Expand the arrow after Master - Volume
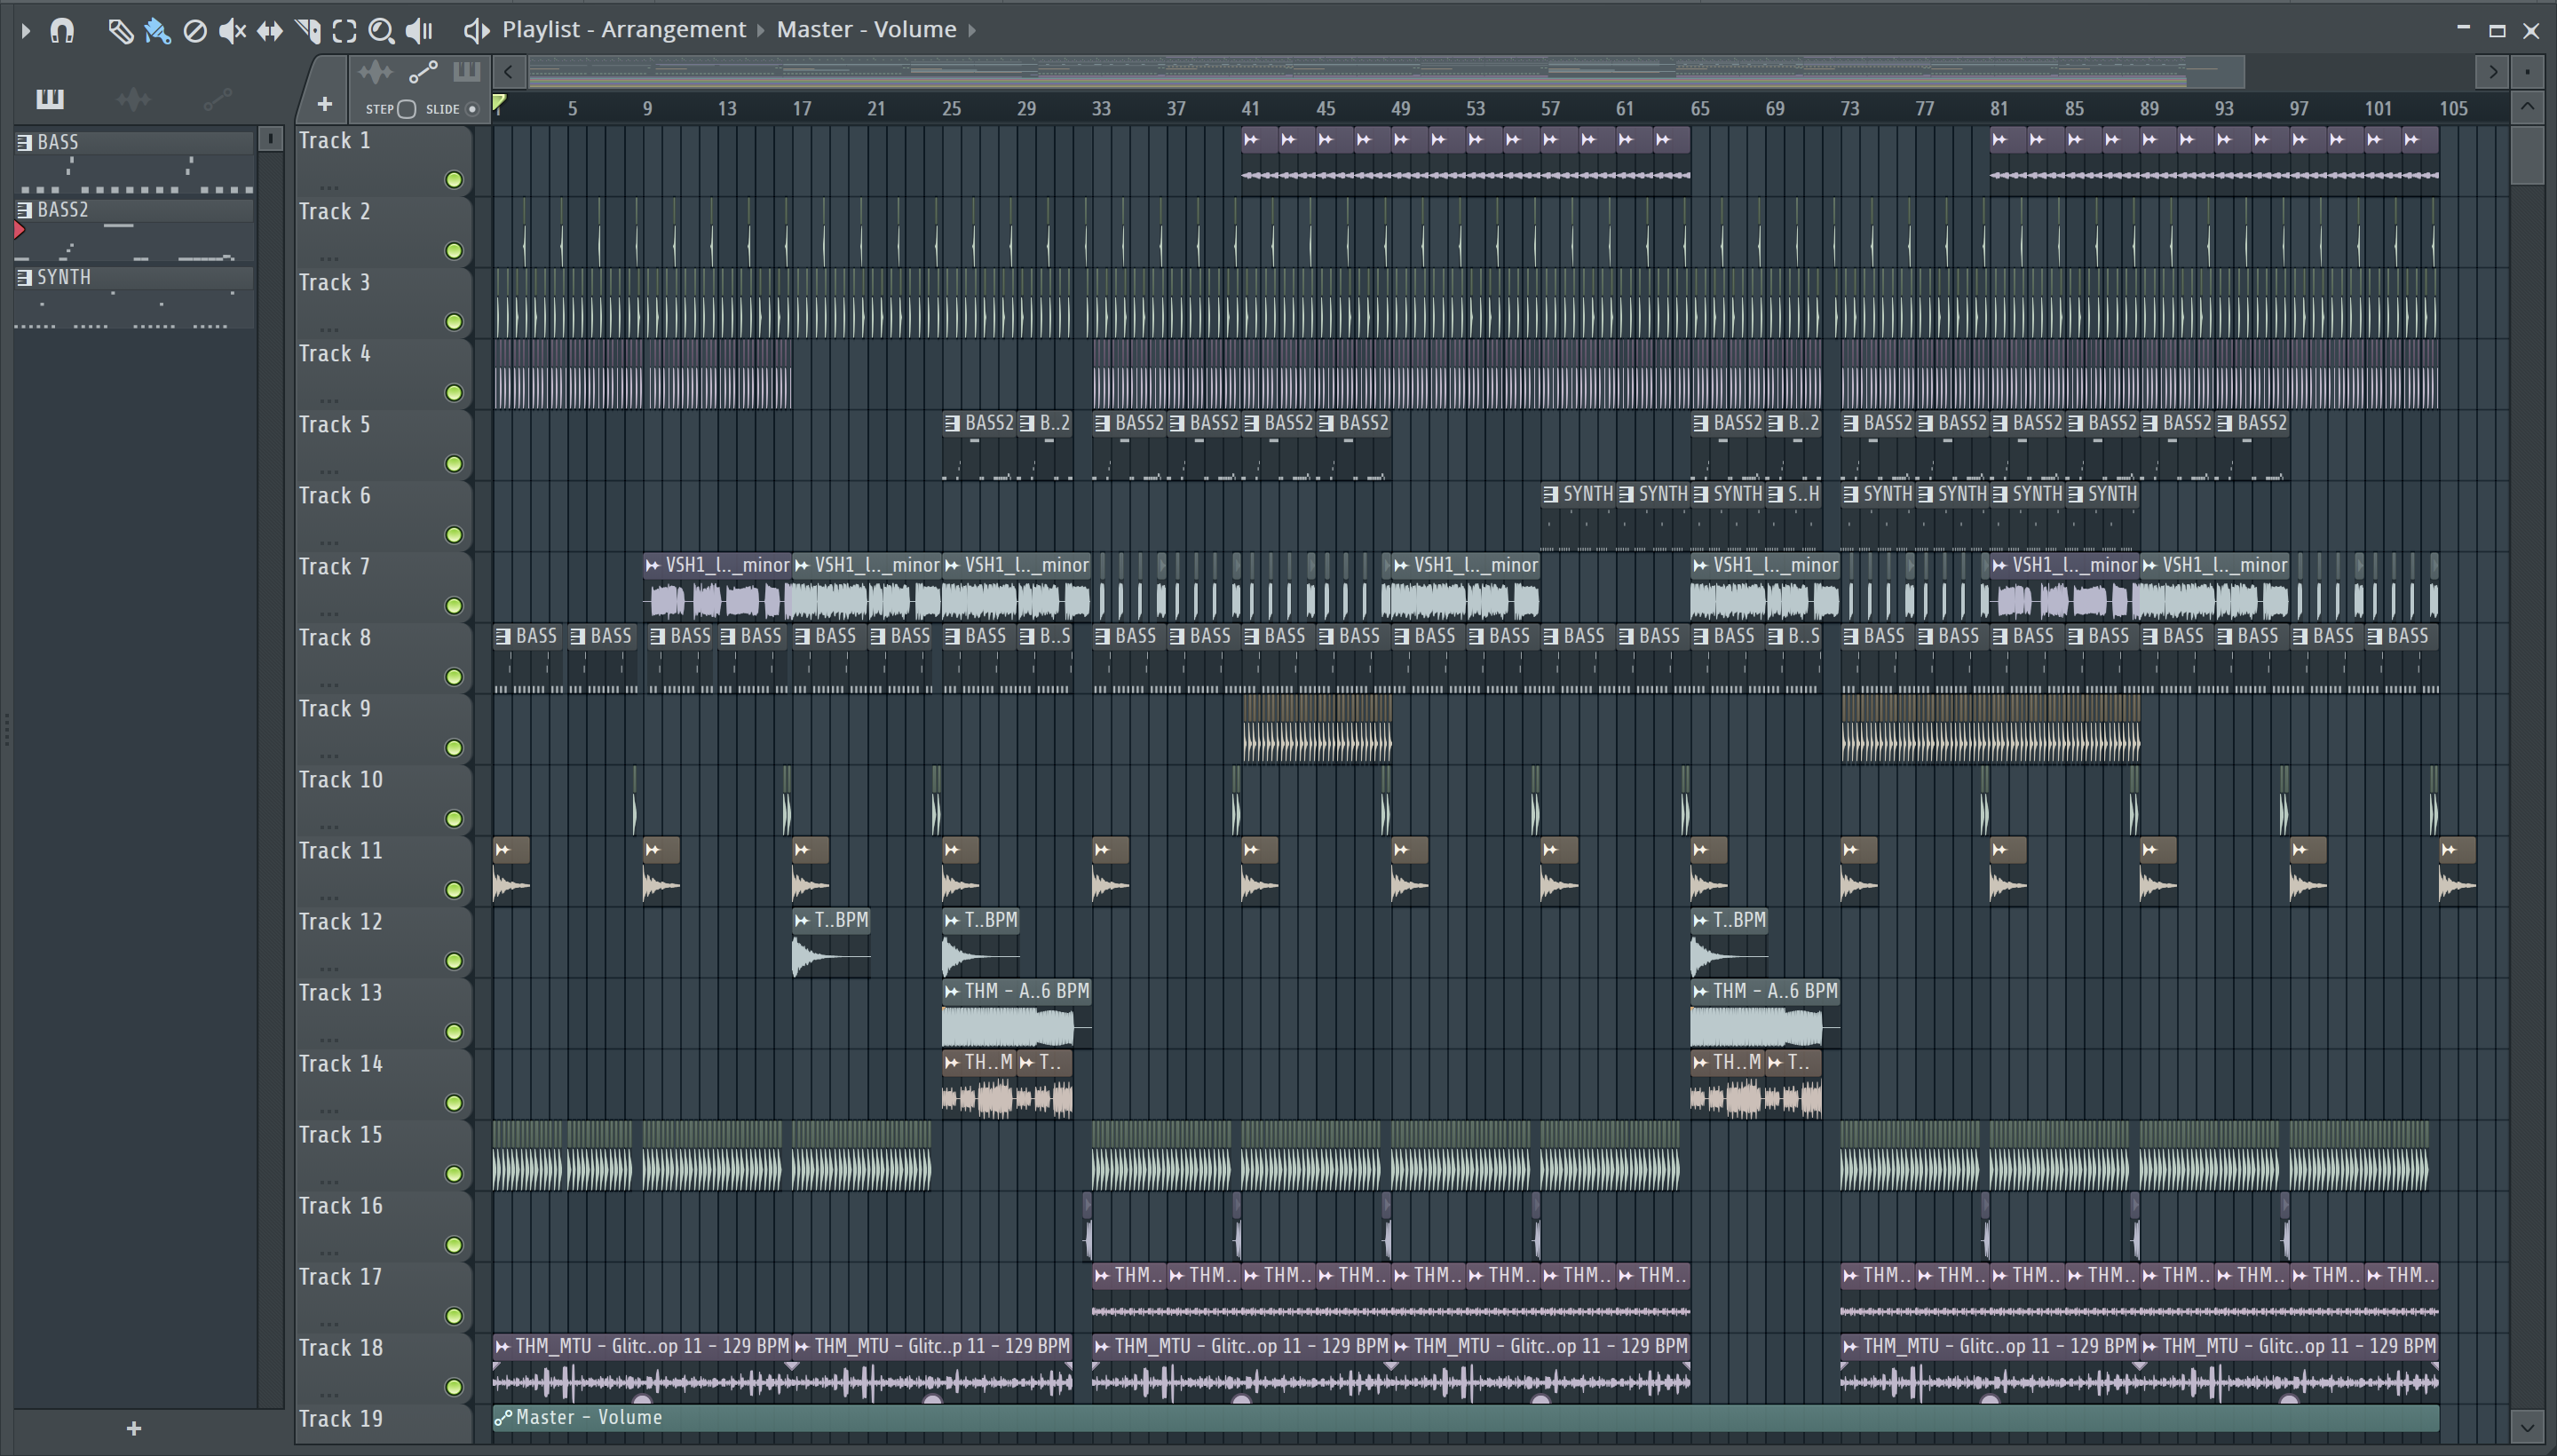Screen dimensions: 2557x1456 [971, 31]
